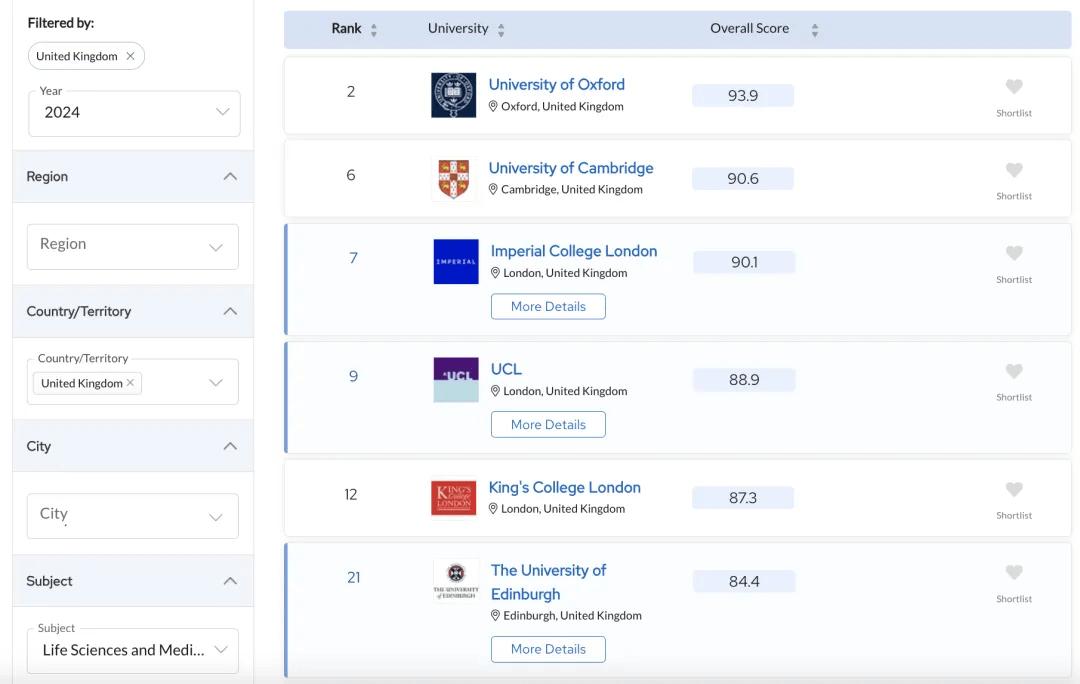This screenshot has width=1080, height=684.
Task: Click rank number 21 for Edinburgh
Action: click(x=353, y=577)
